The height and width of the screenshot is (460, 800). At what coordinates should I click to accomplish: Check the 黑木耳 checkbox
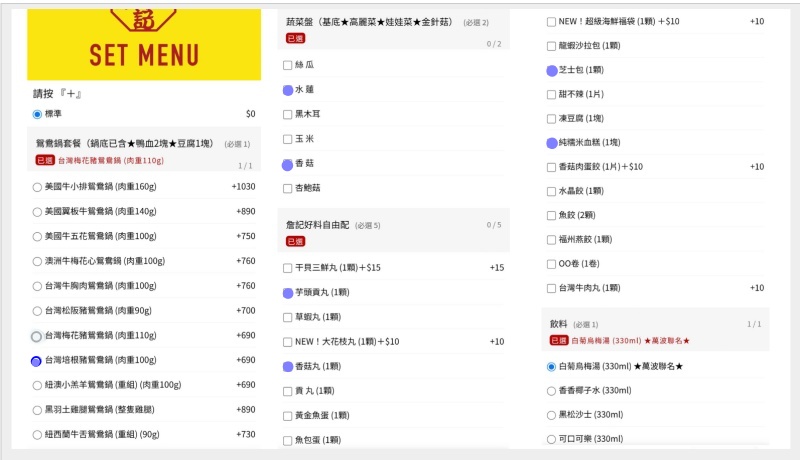[287, 115]
